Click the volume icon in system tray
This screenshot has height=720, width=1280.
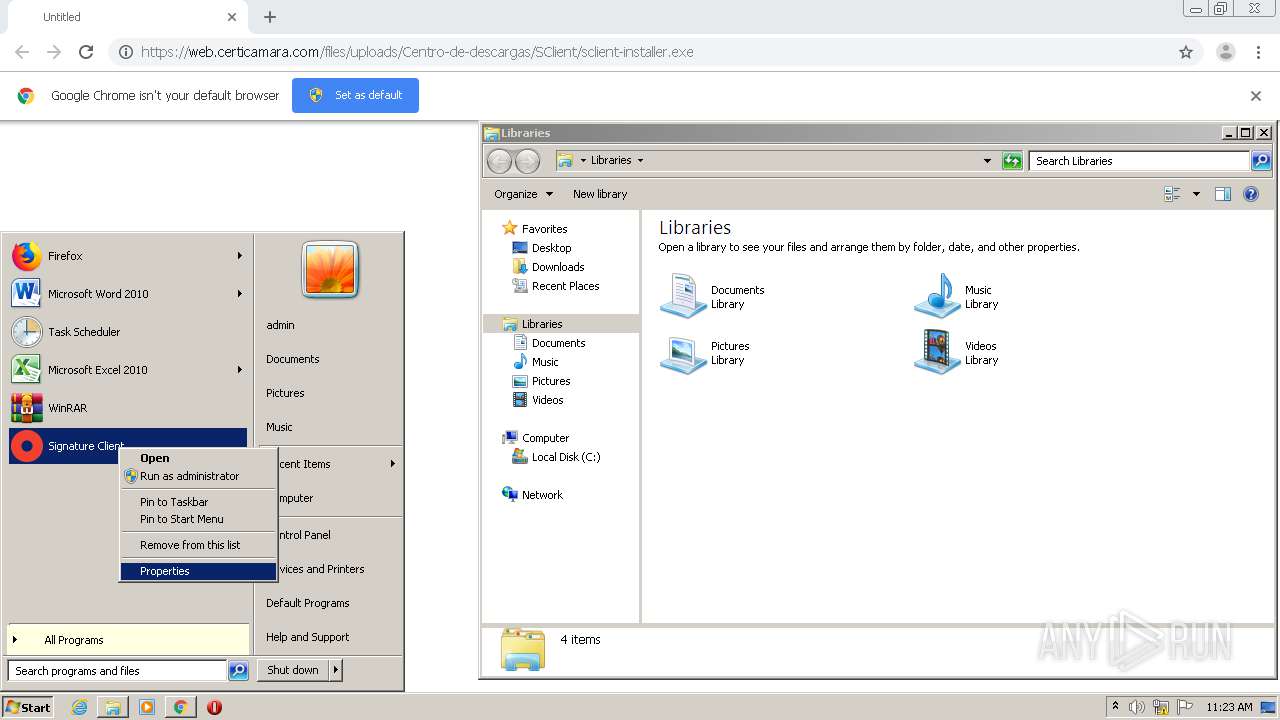point(1137,707)
